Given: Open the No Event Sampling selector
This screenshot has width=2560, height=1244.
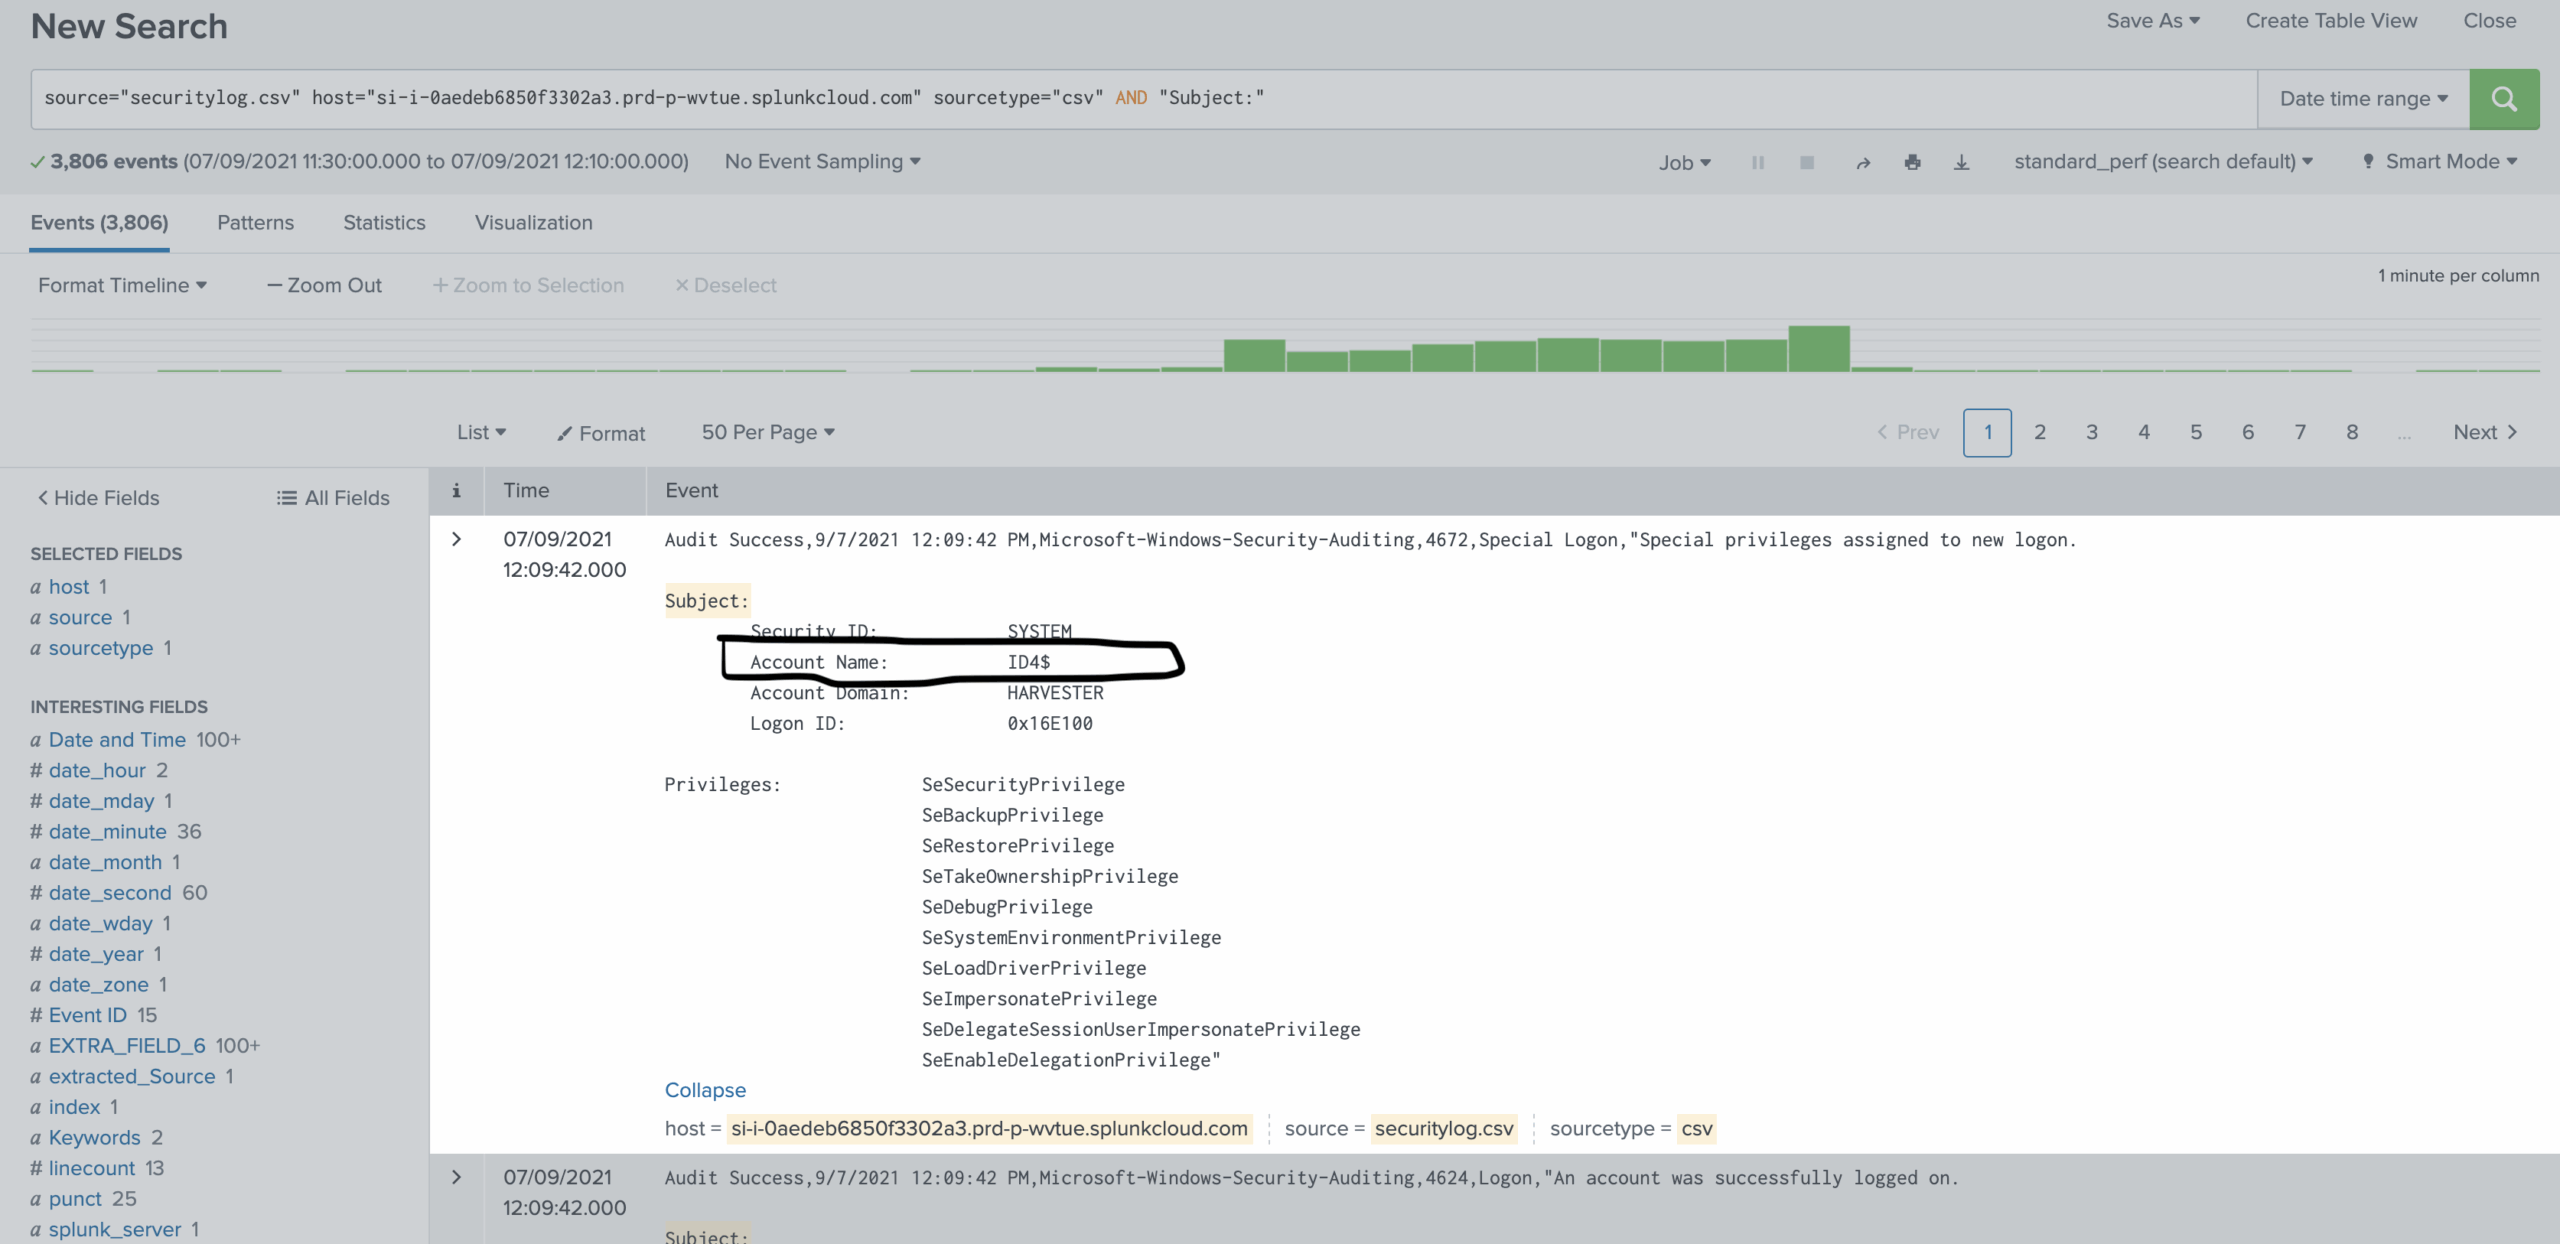Looking at the screenshot, I should [x=822, y=161].
